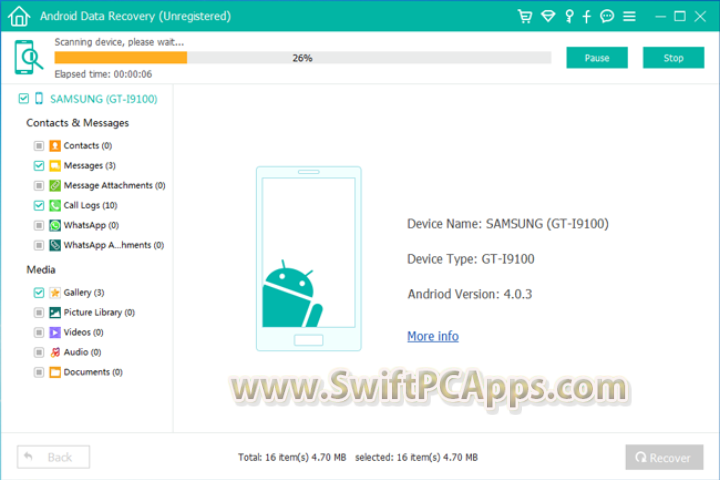Image resolution: width=720 pixels, height=480 pixels.
Task: Open the hamburger menu
Action: tap(629, 17)
